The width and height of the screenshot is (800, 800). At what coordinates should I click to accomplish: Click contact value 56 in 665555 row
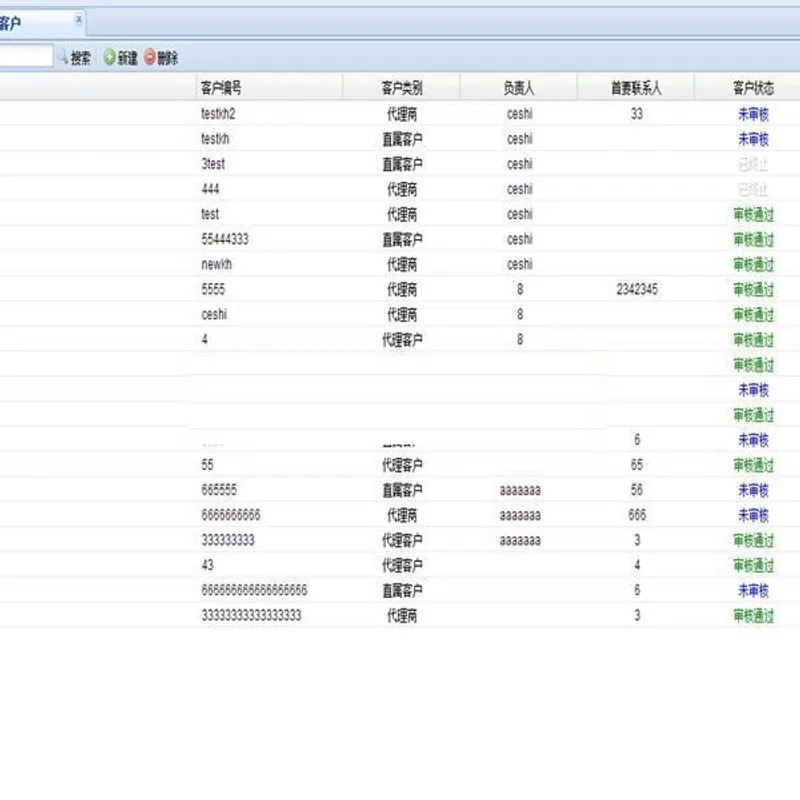[637, 490]
